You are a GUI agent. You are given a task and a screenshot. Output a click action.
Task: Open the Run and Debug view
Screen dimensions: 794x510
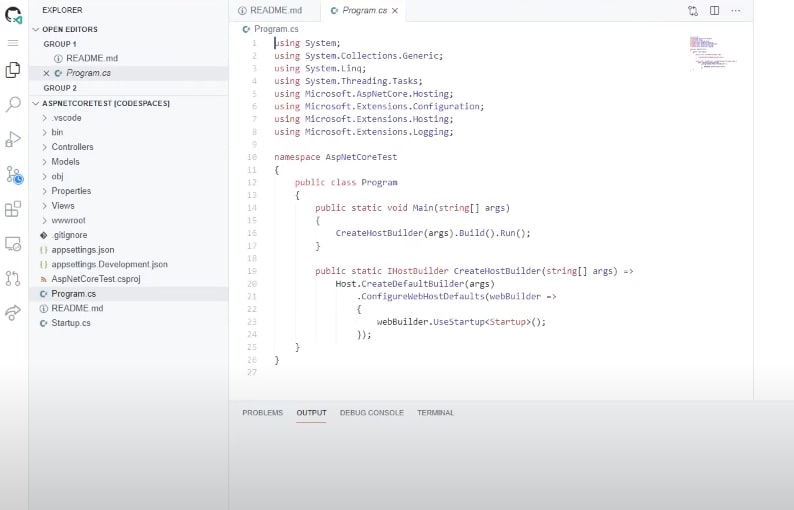pos(13,139)
